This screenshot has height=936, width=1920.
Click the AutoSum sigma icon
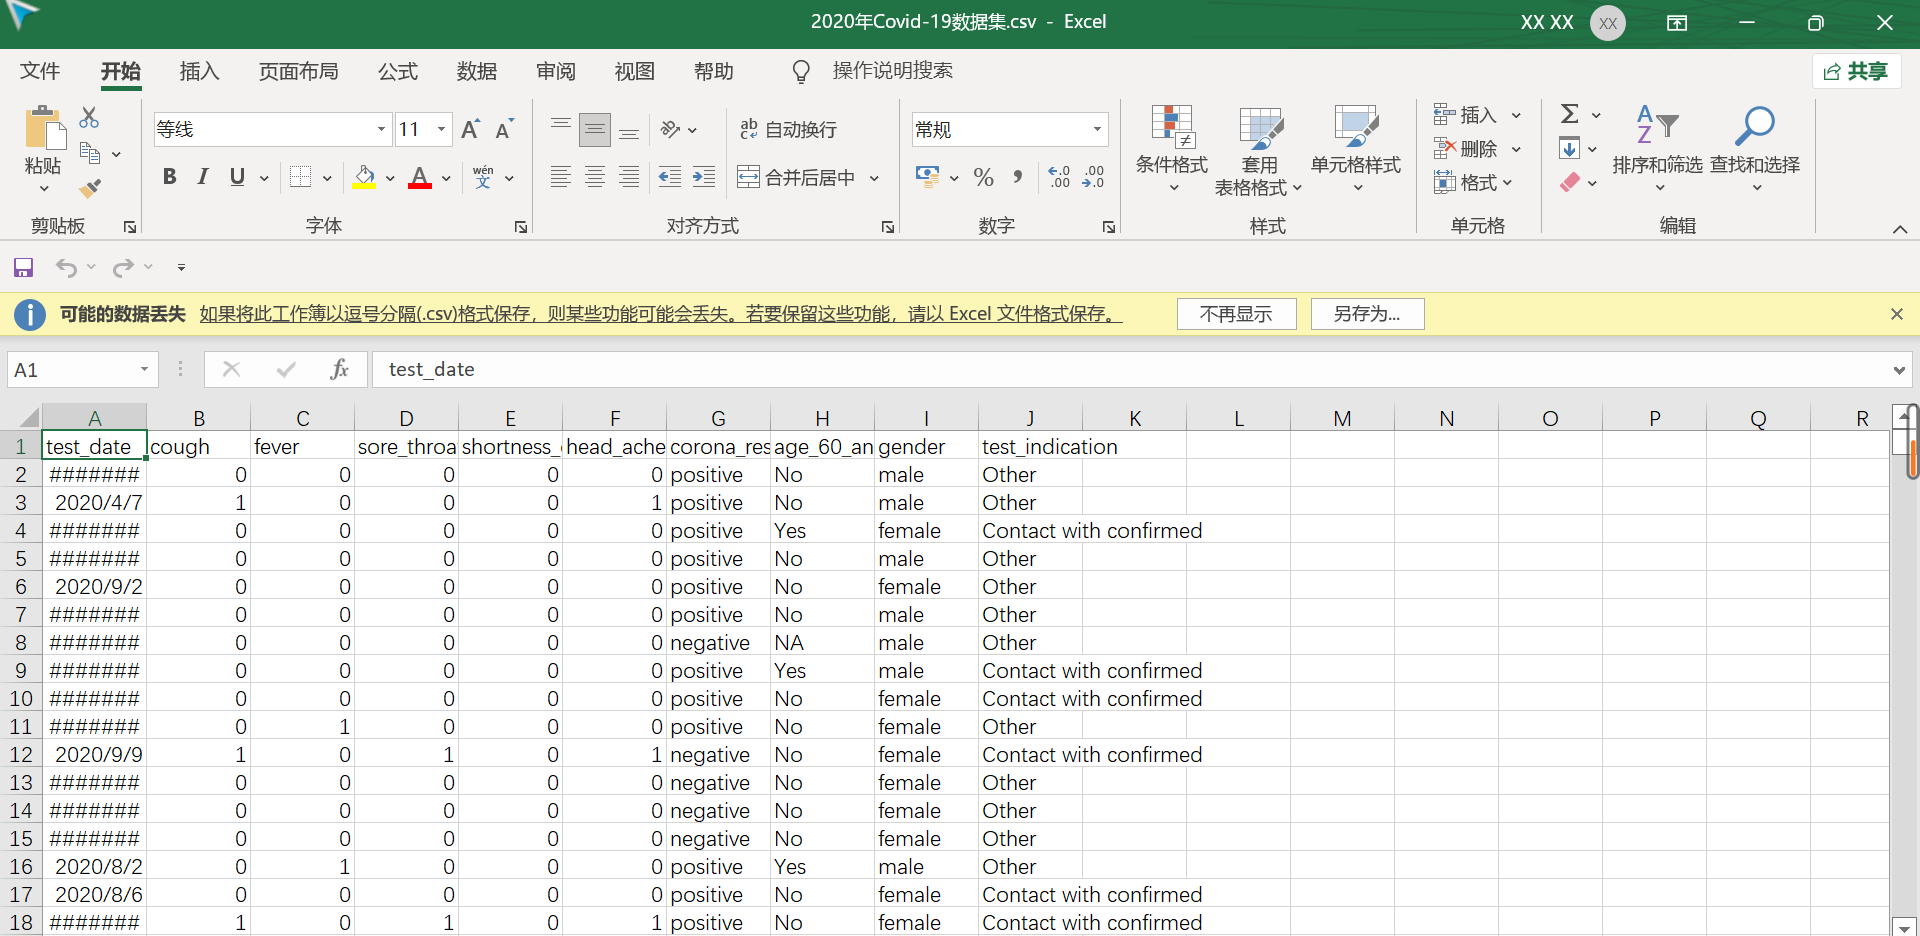1570,114
